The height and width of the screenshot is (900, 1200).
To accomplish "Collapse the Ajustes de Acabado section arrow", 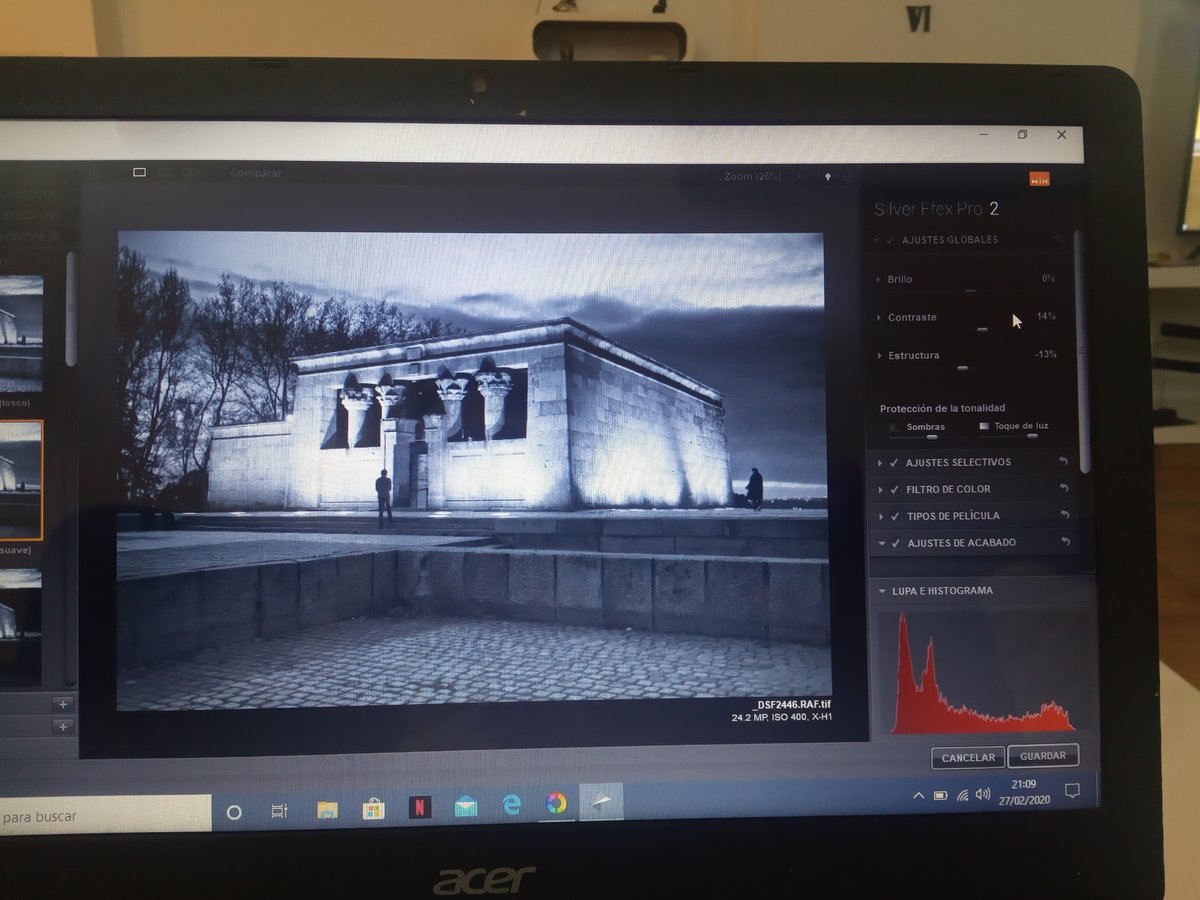I will pyautogui.click(x=882, y=543).
